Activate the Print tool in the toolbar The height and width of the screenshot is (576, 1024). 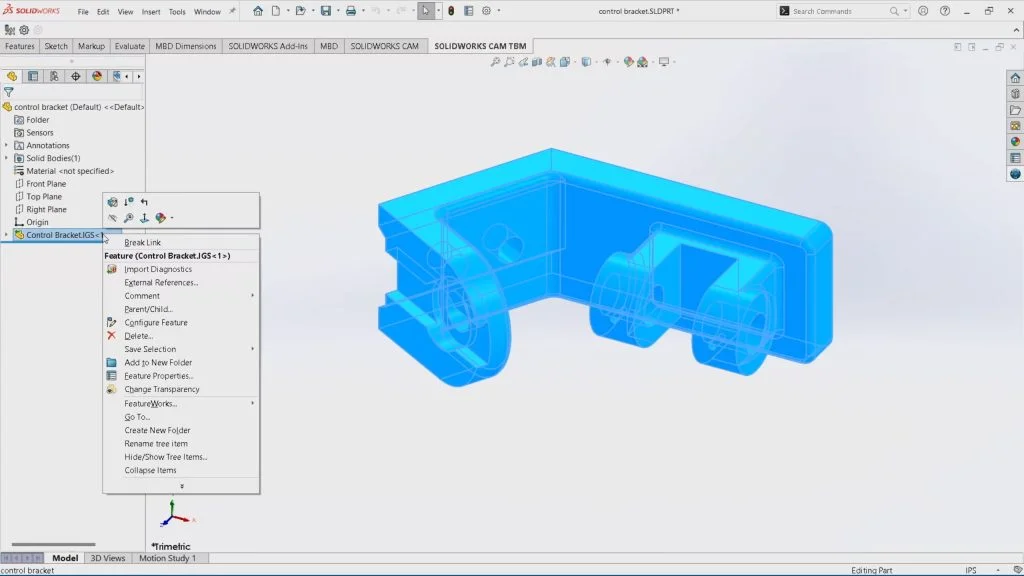[x=350, y=10]
